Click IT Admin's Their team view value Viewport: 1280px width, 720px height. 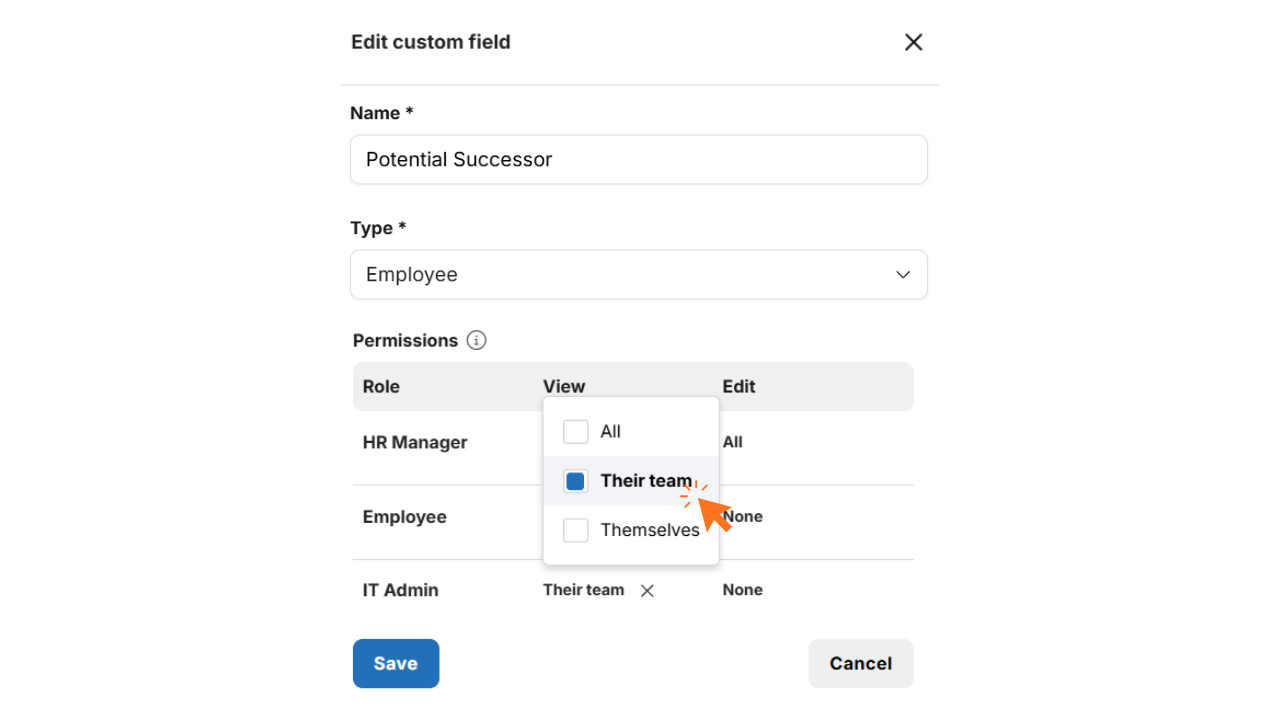(583, 590)
